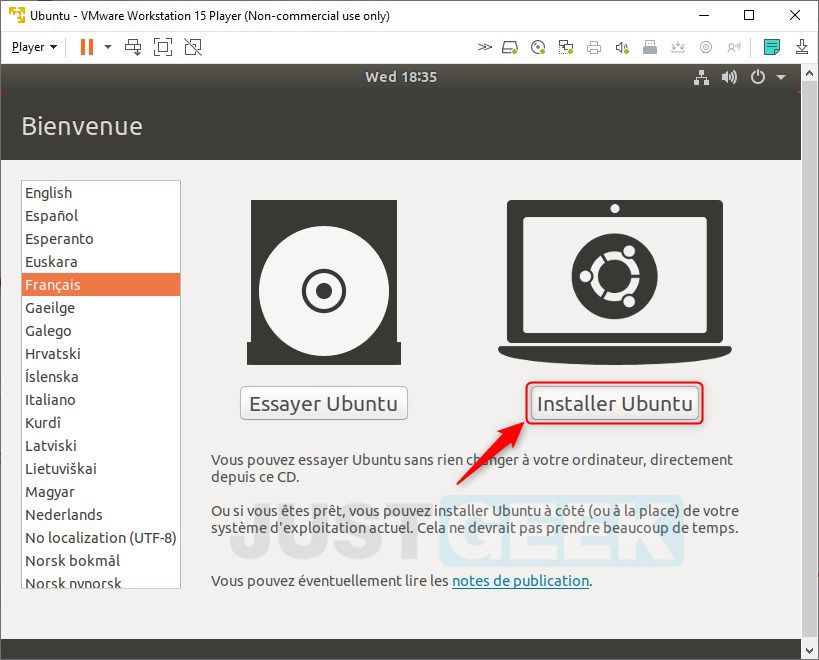
Task: Select Norsk bokmål in the language list
Action: 101,560
